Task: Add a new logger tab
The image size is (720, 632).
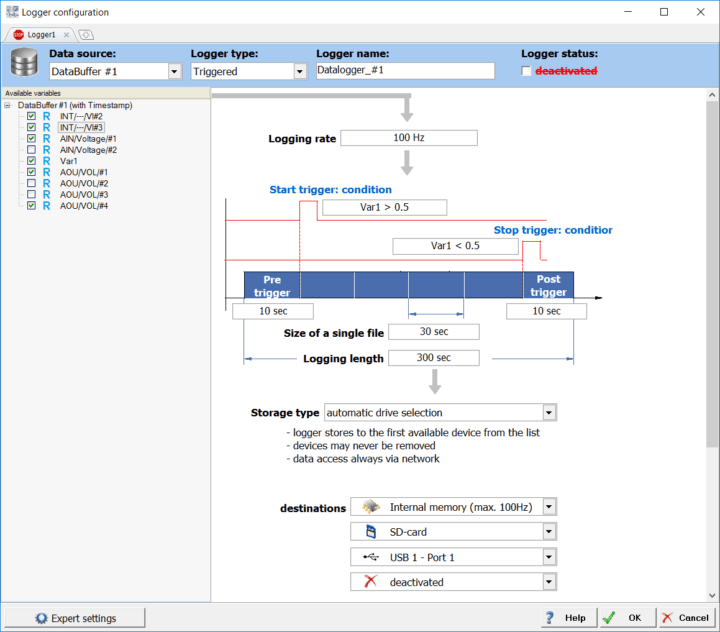Action: [86, 35]
